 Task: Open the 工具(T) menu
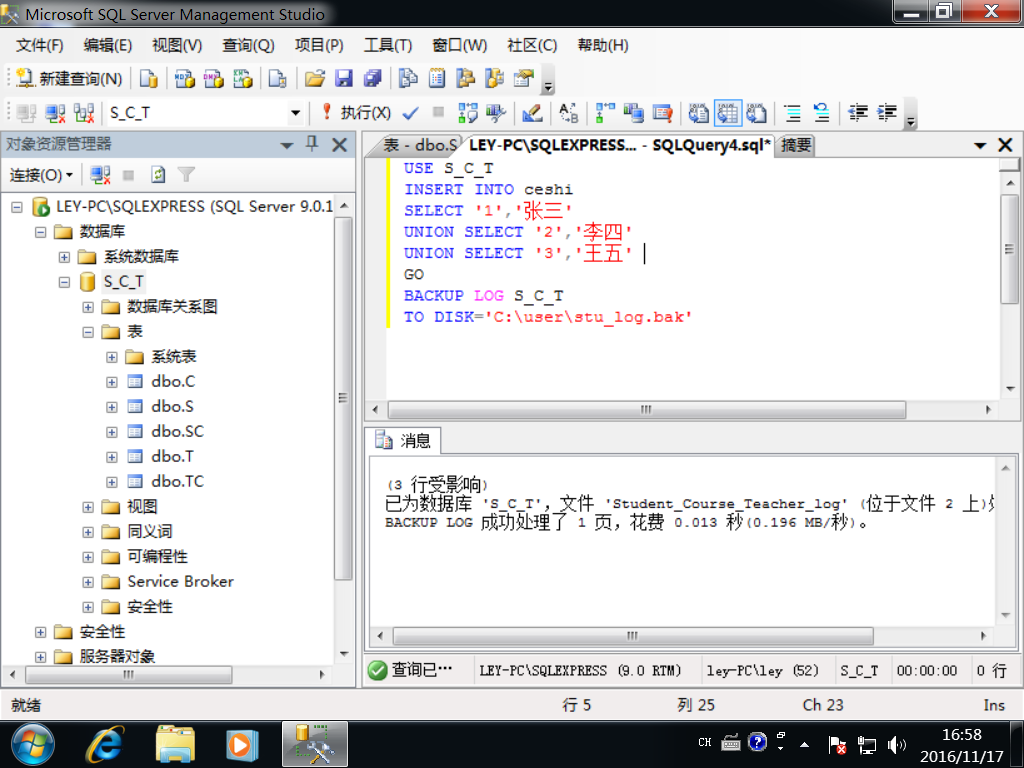[388, 45]
